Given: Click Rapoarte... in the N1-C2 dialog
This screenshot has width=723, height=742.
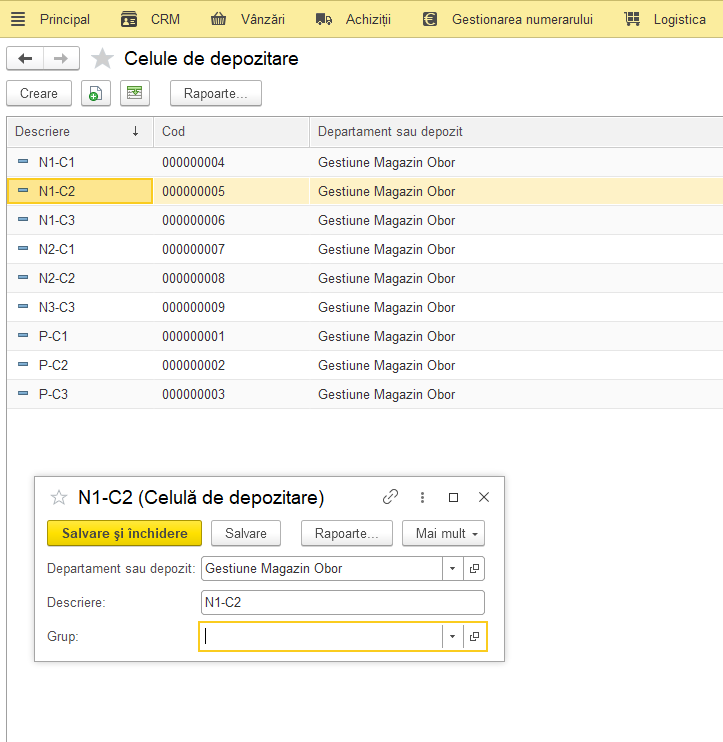Looking at the screenshot, I should click(x=347, y=533).
